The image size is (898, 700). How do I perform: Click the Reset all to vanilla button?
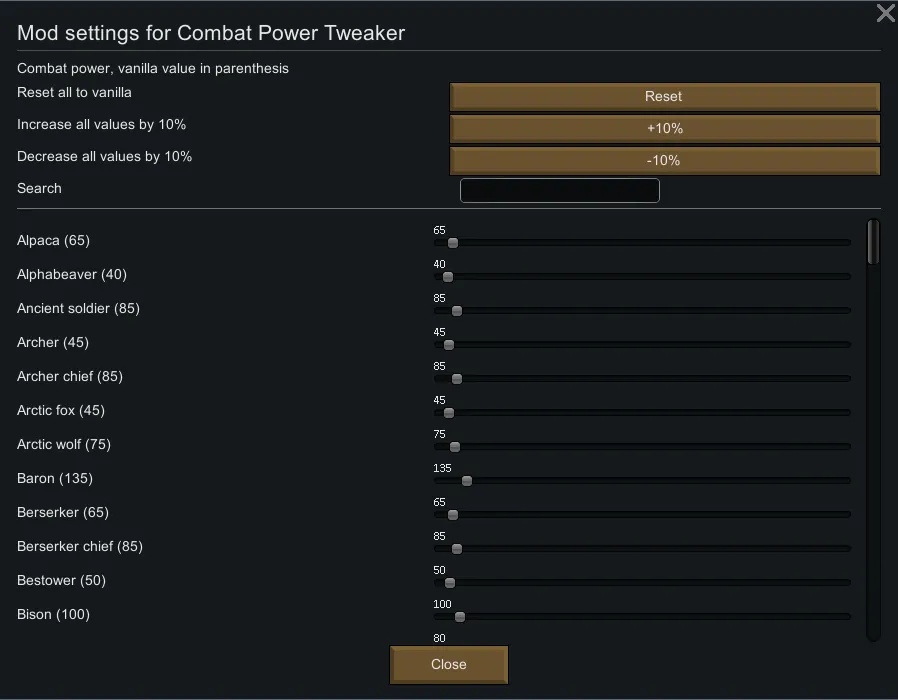coord(664,96)
